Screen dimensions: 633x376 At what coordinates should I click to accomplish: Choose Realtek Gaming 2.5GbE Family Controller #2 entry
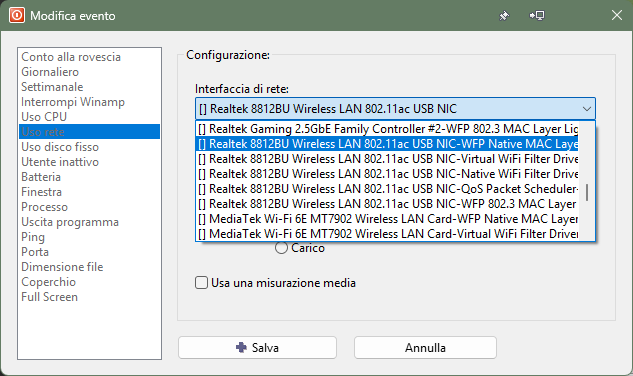(x=388, y=129)
